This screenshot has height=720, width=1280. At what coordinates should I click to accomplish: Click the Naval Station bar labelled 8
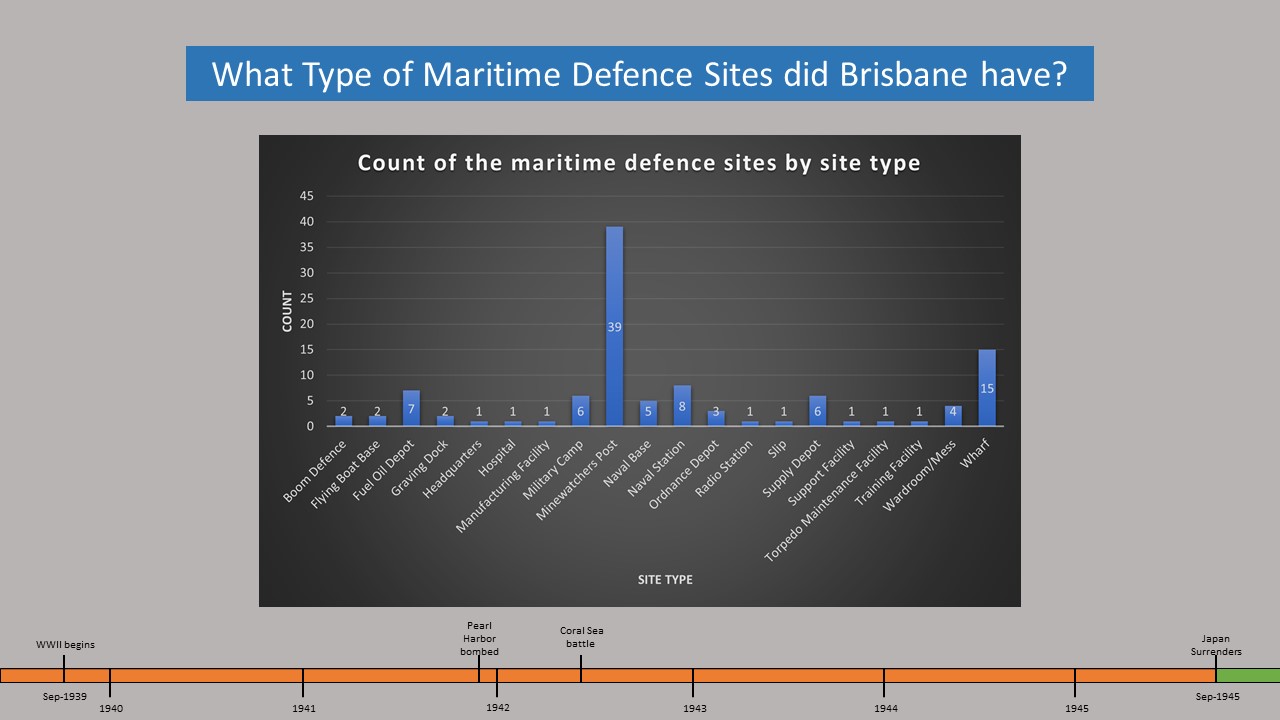[x=682, y=406]
